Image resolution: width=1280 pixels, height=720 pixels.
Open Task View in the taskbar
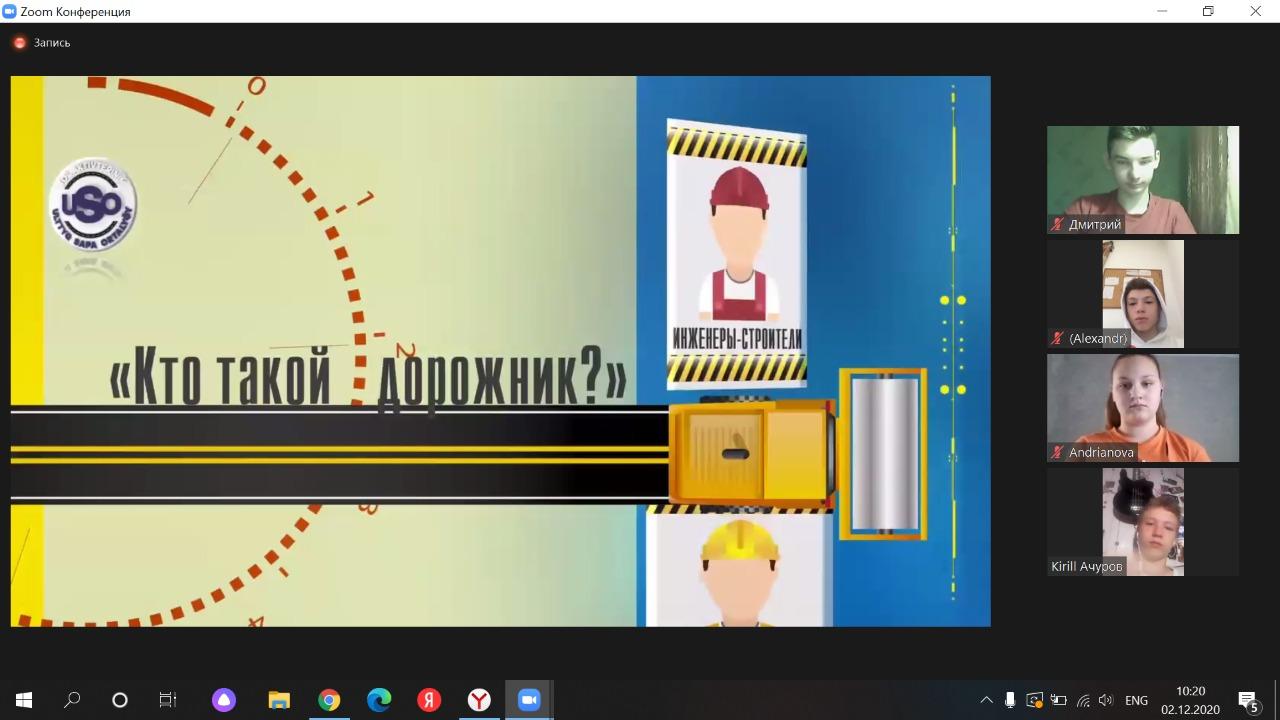[x=168, y=700]
